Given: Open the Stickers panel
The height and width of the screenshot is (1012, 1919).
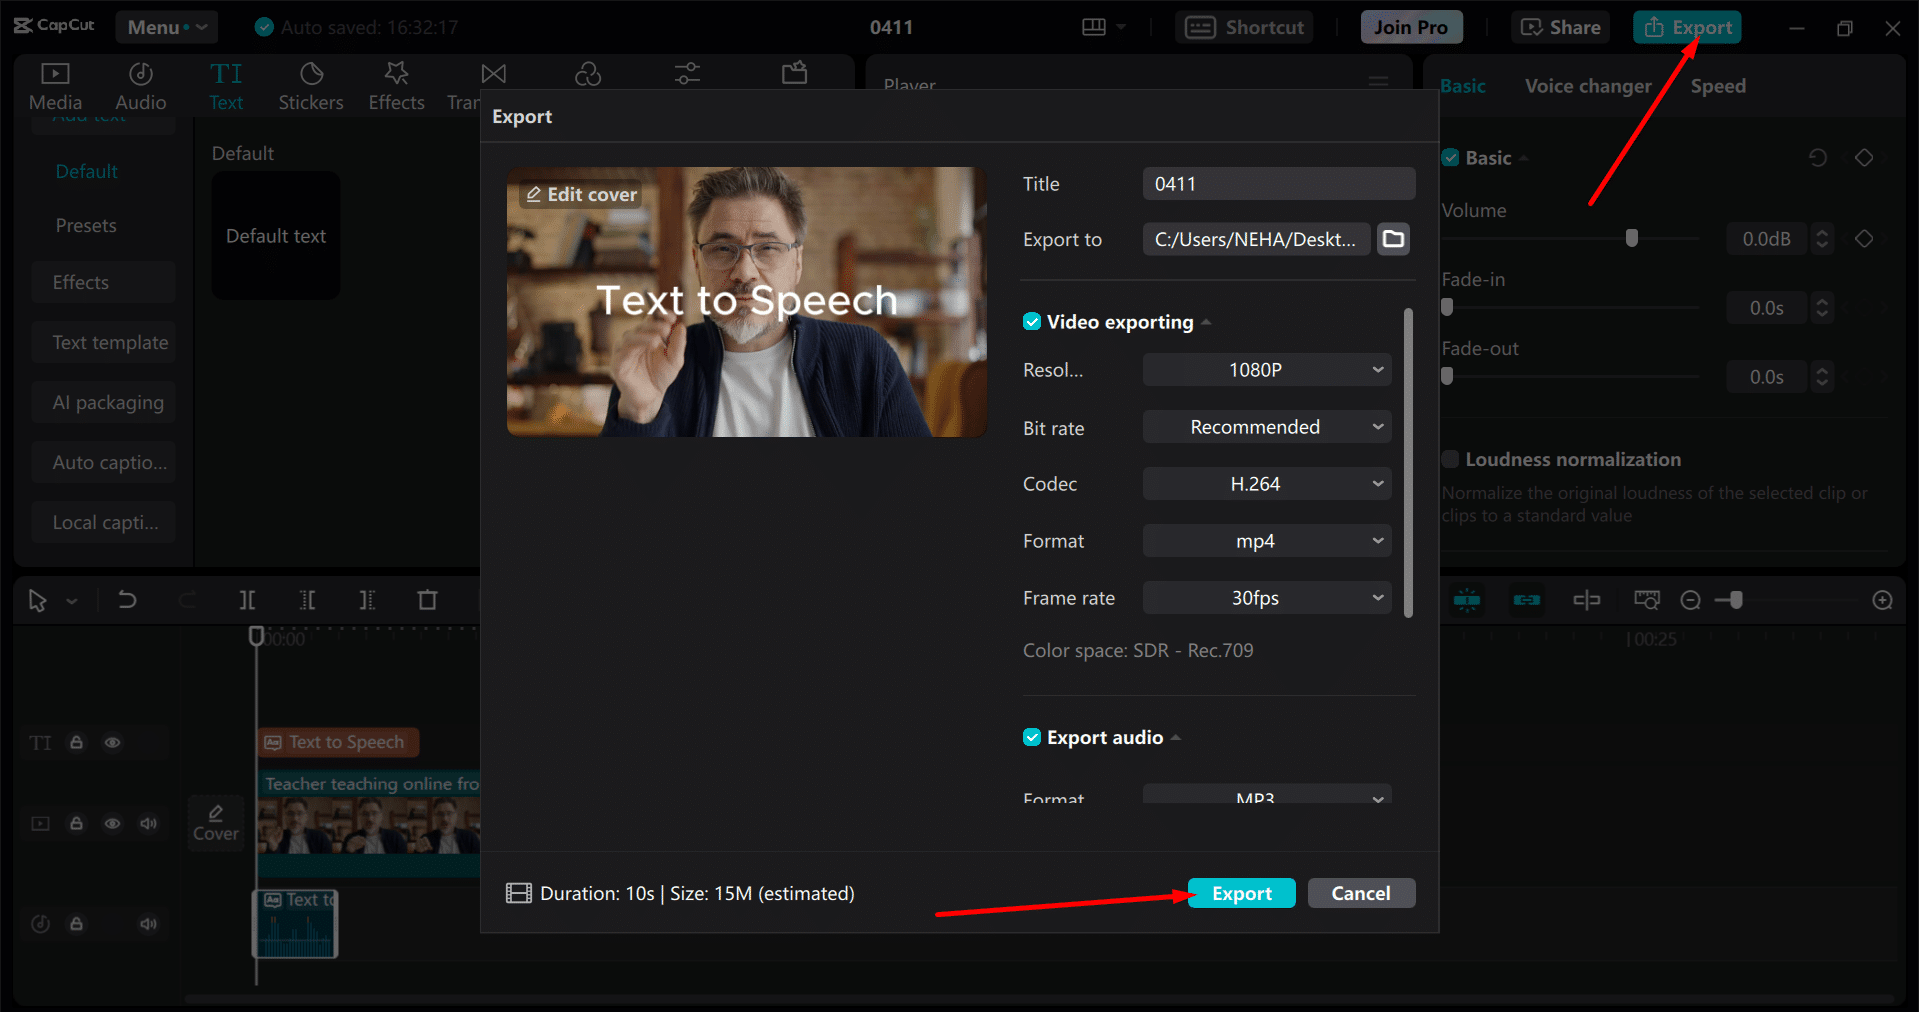Looking at the screenshot, I should tap(310, 86).
